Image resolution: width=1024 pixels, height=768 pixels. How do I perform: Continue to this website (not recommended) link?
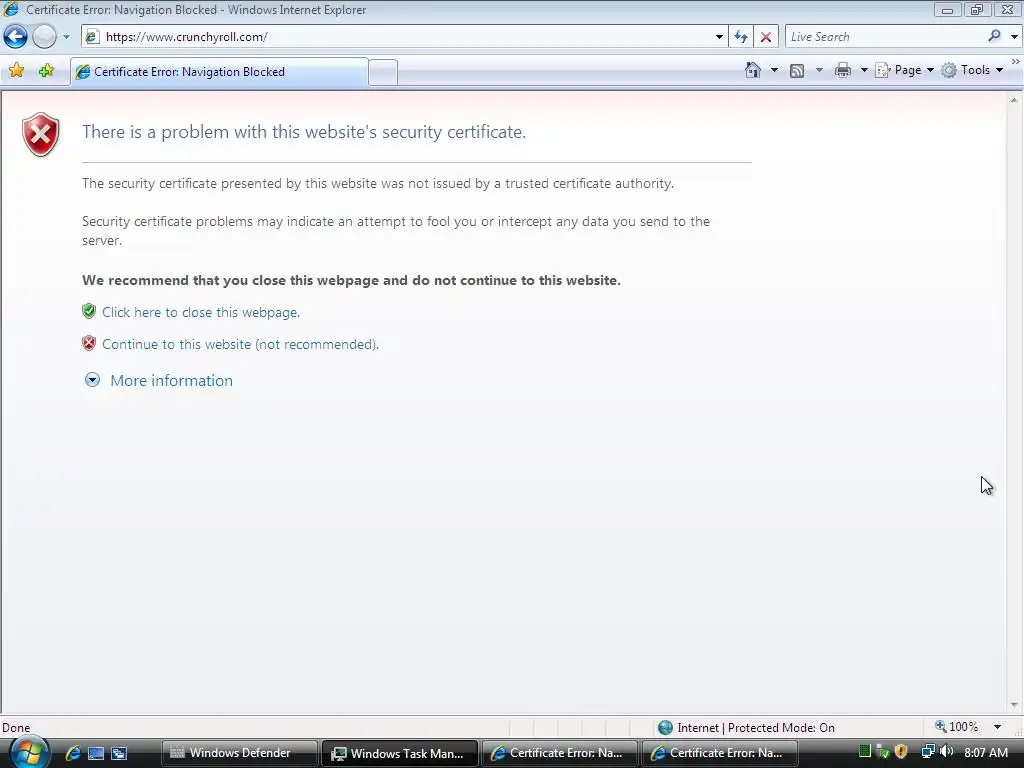pos(240,344)
